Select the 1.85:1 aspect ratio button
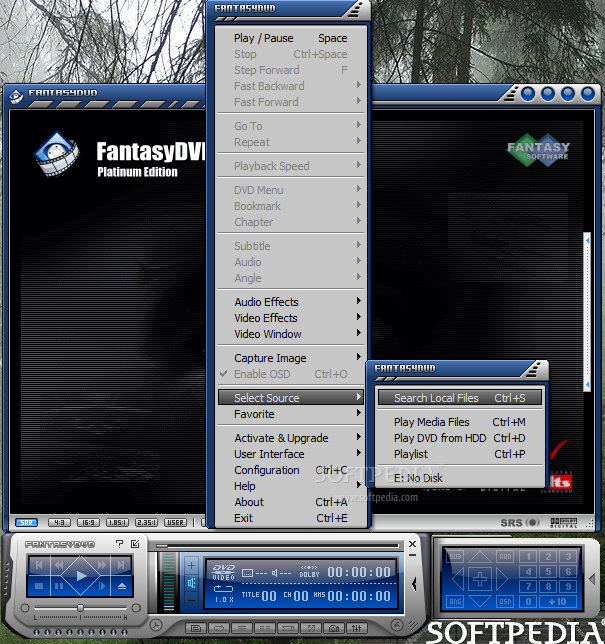The image size is (605, 644). point(117,522)
